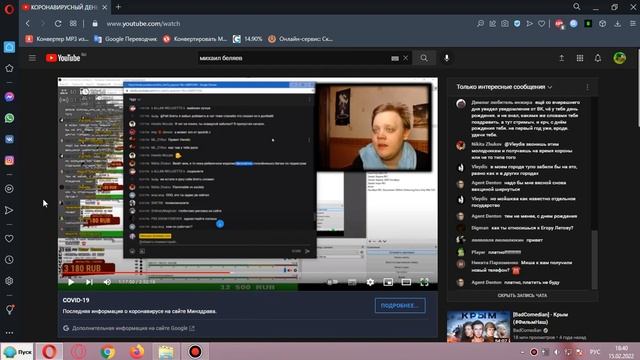Open WhatsApp in Opera sidebar
Viewport: 640px width, 360px height.
9,118
